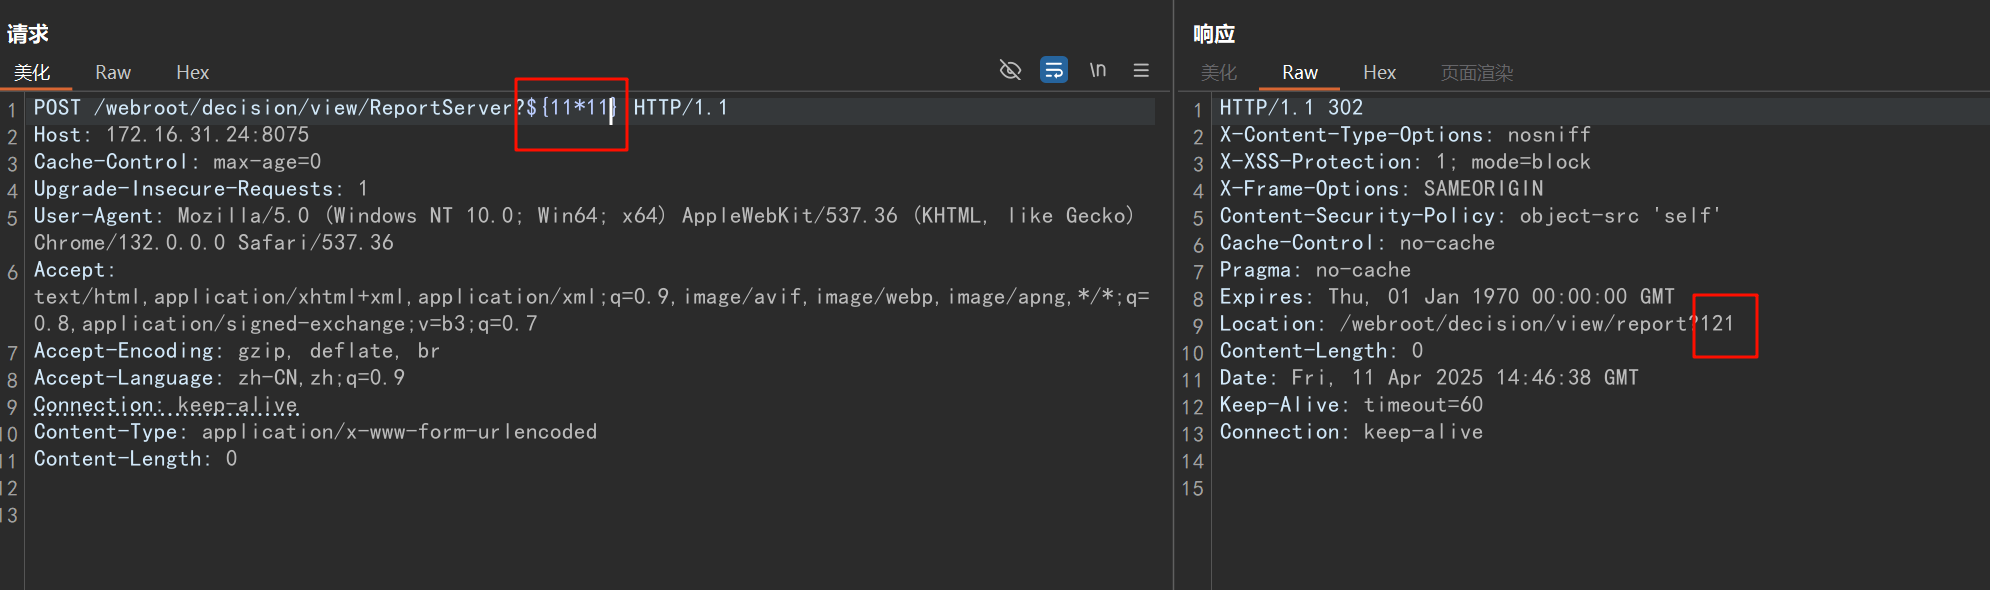Toggle the blue word wrap icon
Screen dimensions: 1990x590
1054,70
